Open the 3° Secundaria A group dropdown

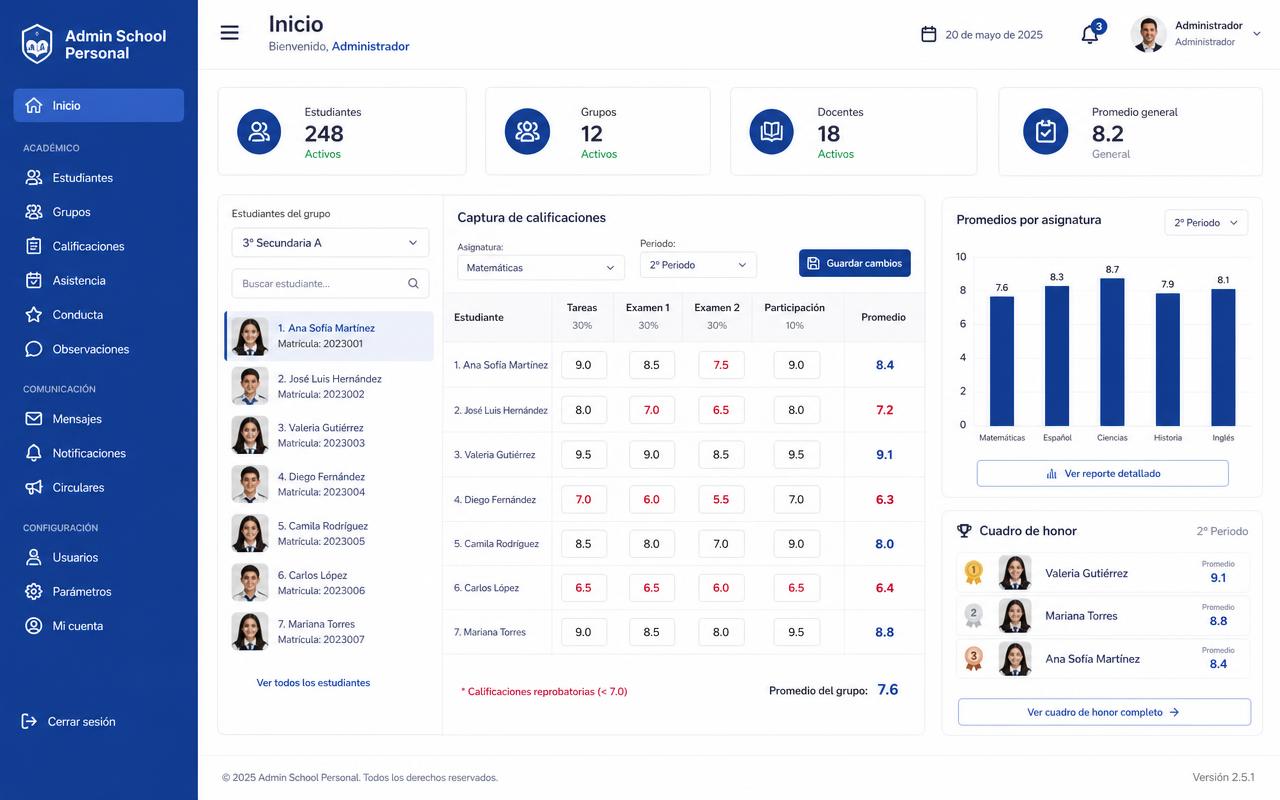pyautogui.click(x=330, y=243)
